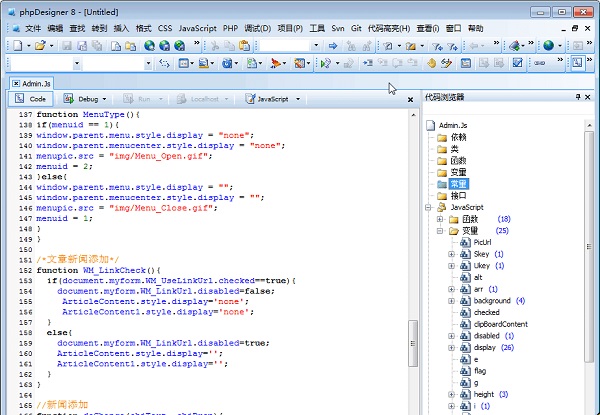Click the New file icon
The height and width of the screenshot is (415, 600).
point(18,46)
